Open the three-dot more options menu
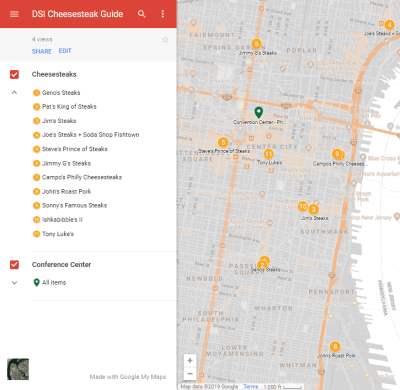400x390 pixels. tap(163, 14)
